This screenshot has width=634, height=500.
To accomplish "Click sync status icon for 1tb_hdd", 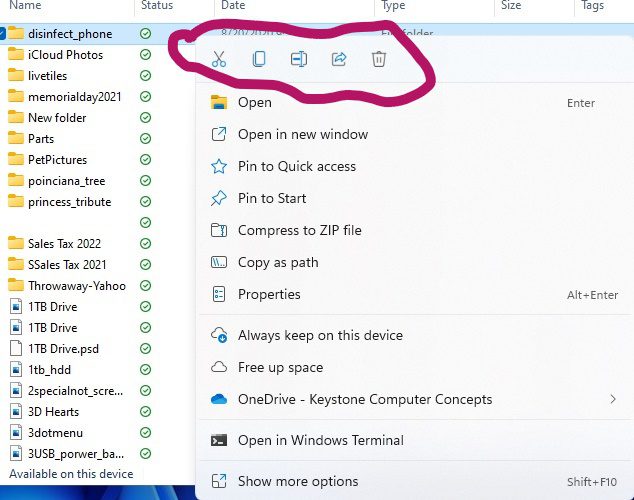I will point(146,370).
